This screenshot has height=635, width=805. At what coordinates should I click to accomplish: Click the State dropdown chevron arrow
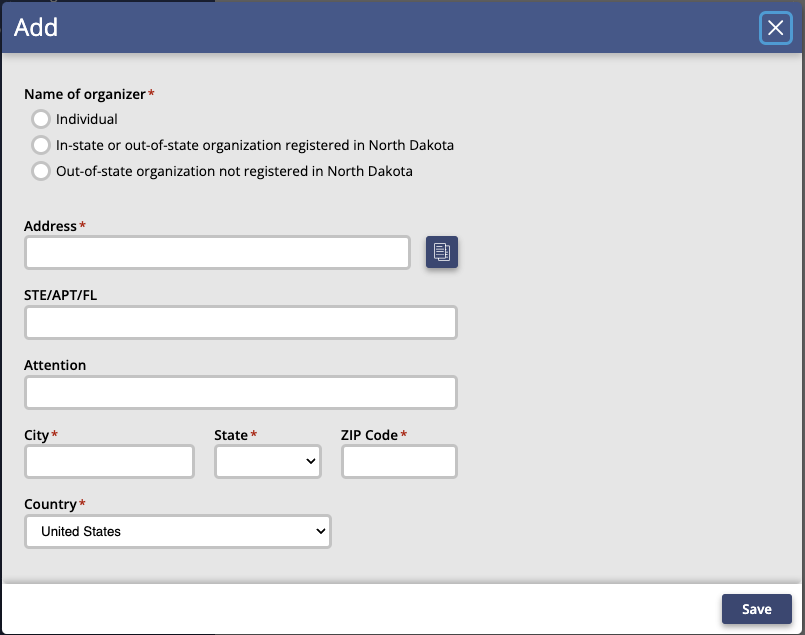tap(311, 461)
